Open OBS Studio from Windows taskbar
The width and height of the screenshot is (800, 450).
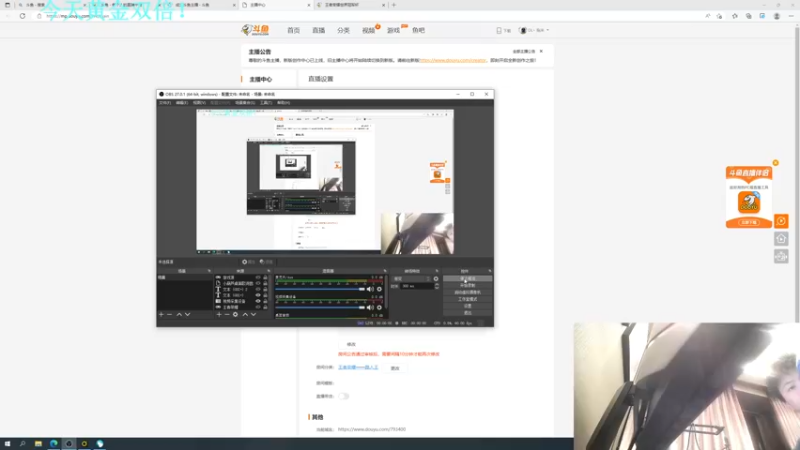(x=69, y=444)
